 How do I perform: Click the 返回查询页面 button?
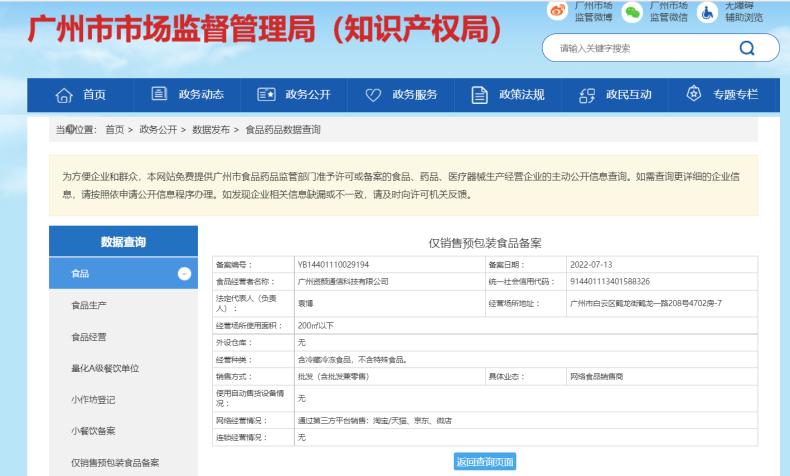pyautogui.click(x=485, y=462)
